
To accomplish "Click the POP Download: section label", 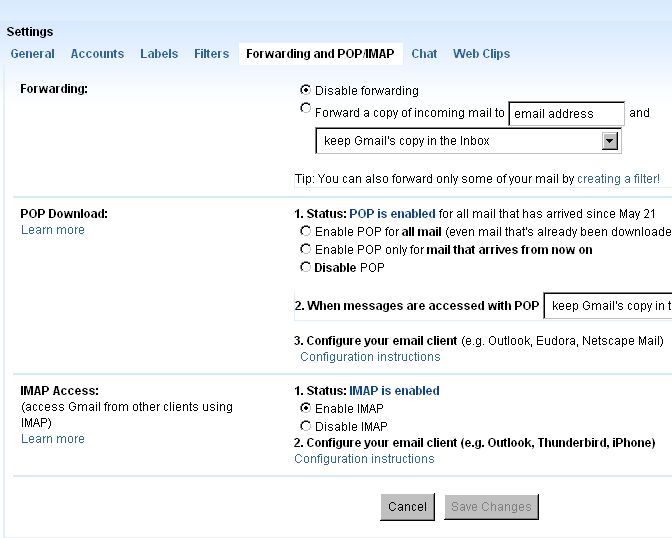I will 64,213.
